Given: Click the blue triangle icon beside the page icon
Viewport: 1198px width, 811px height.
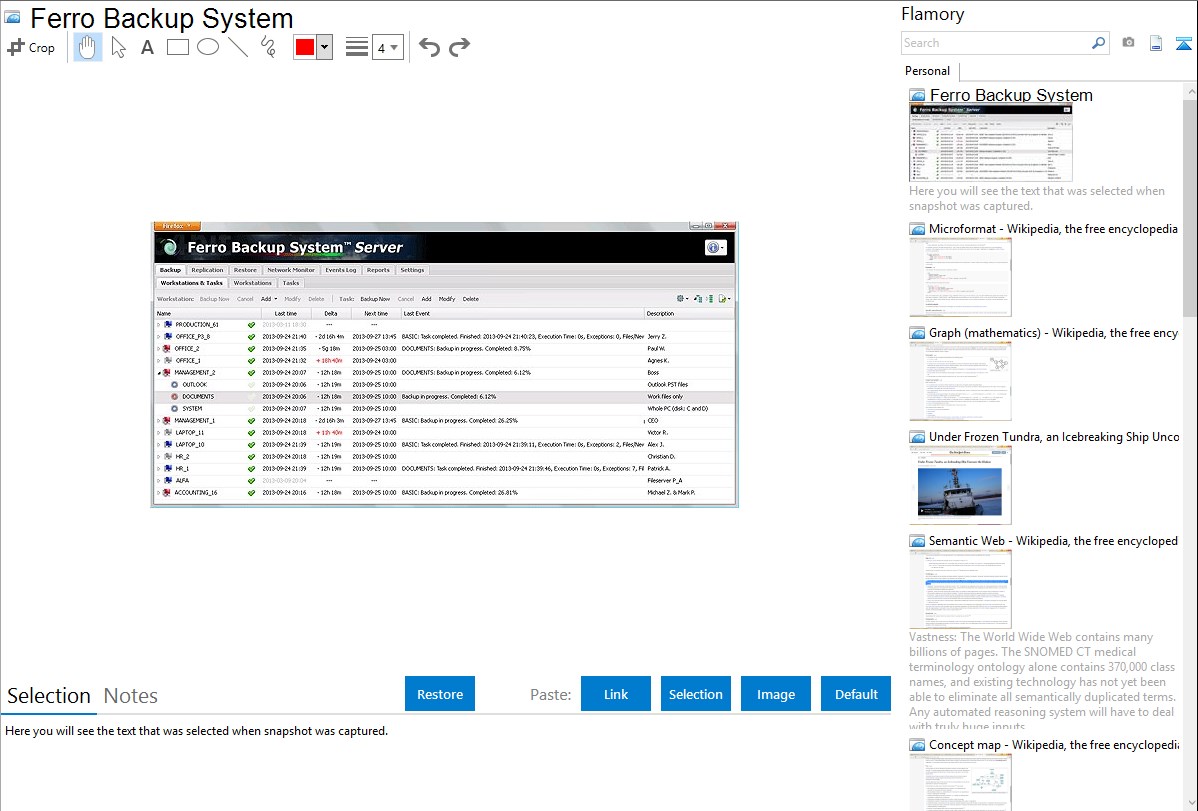Looking at the screenshot, I should point(1183,43).
